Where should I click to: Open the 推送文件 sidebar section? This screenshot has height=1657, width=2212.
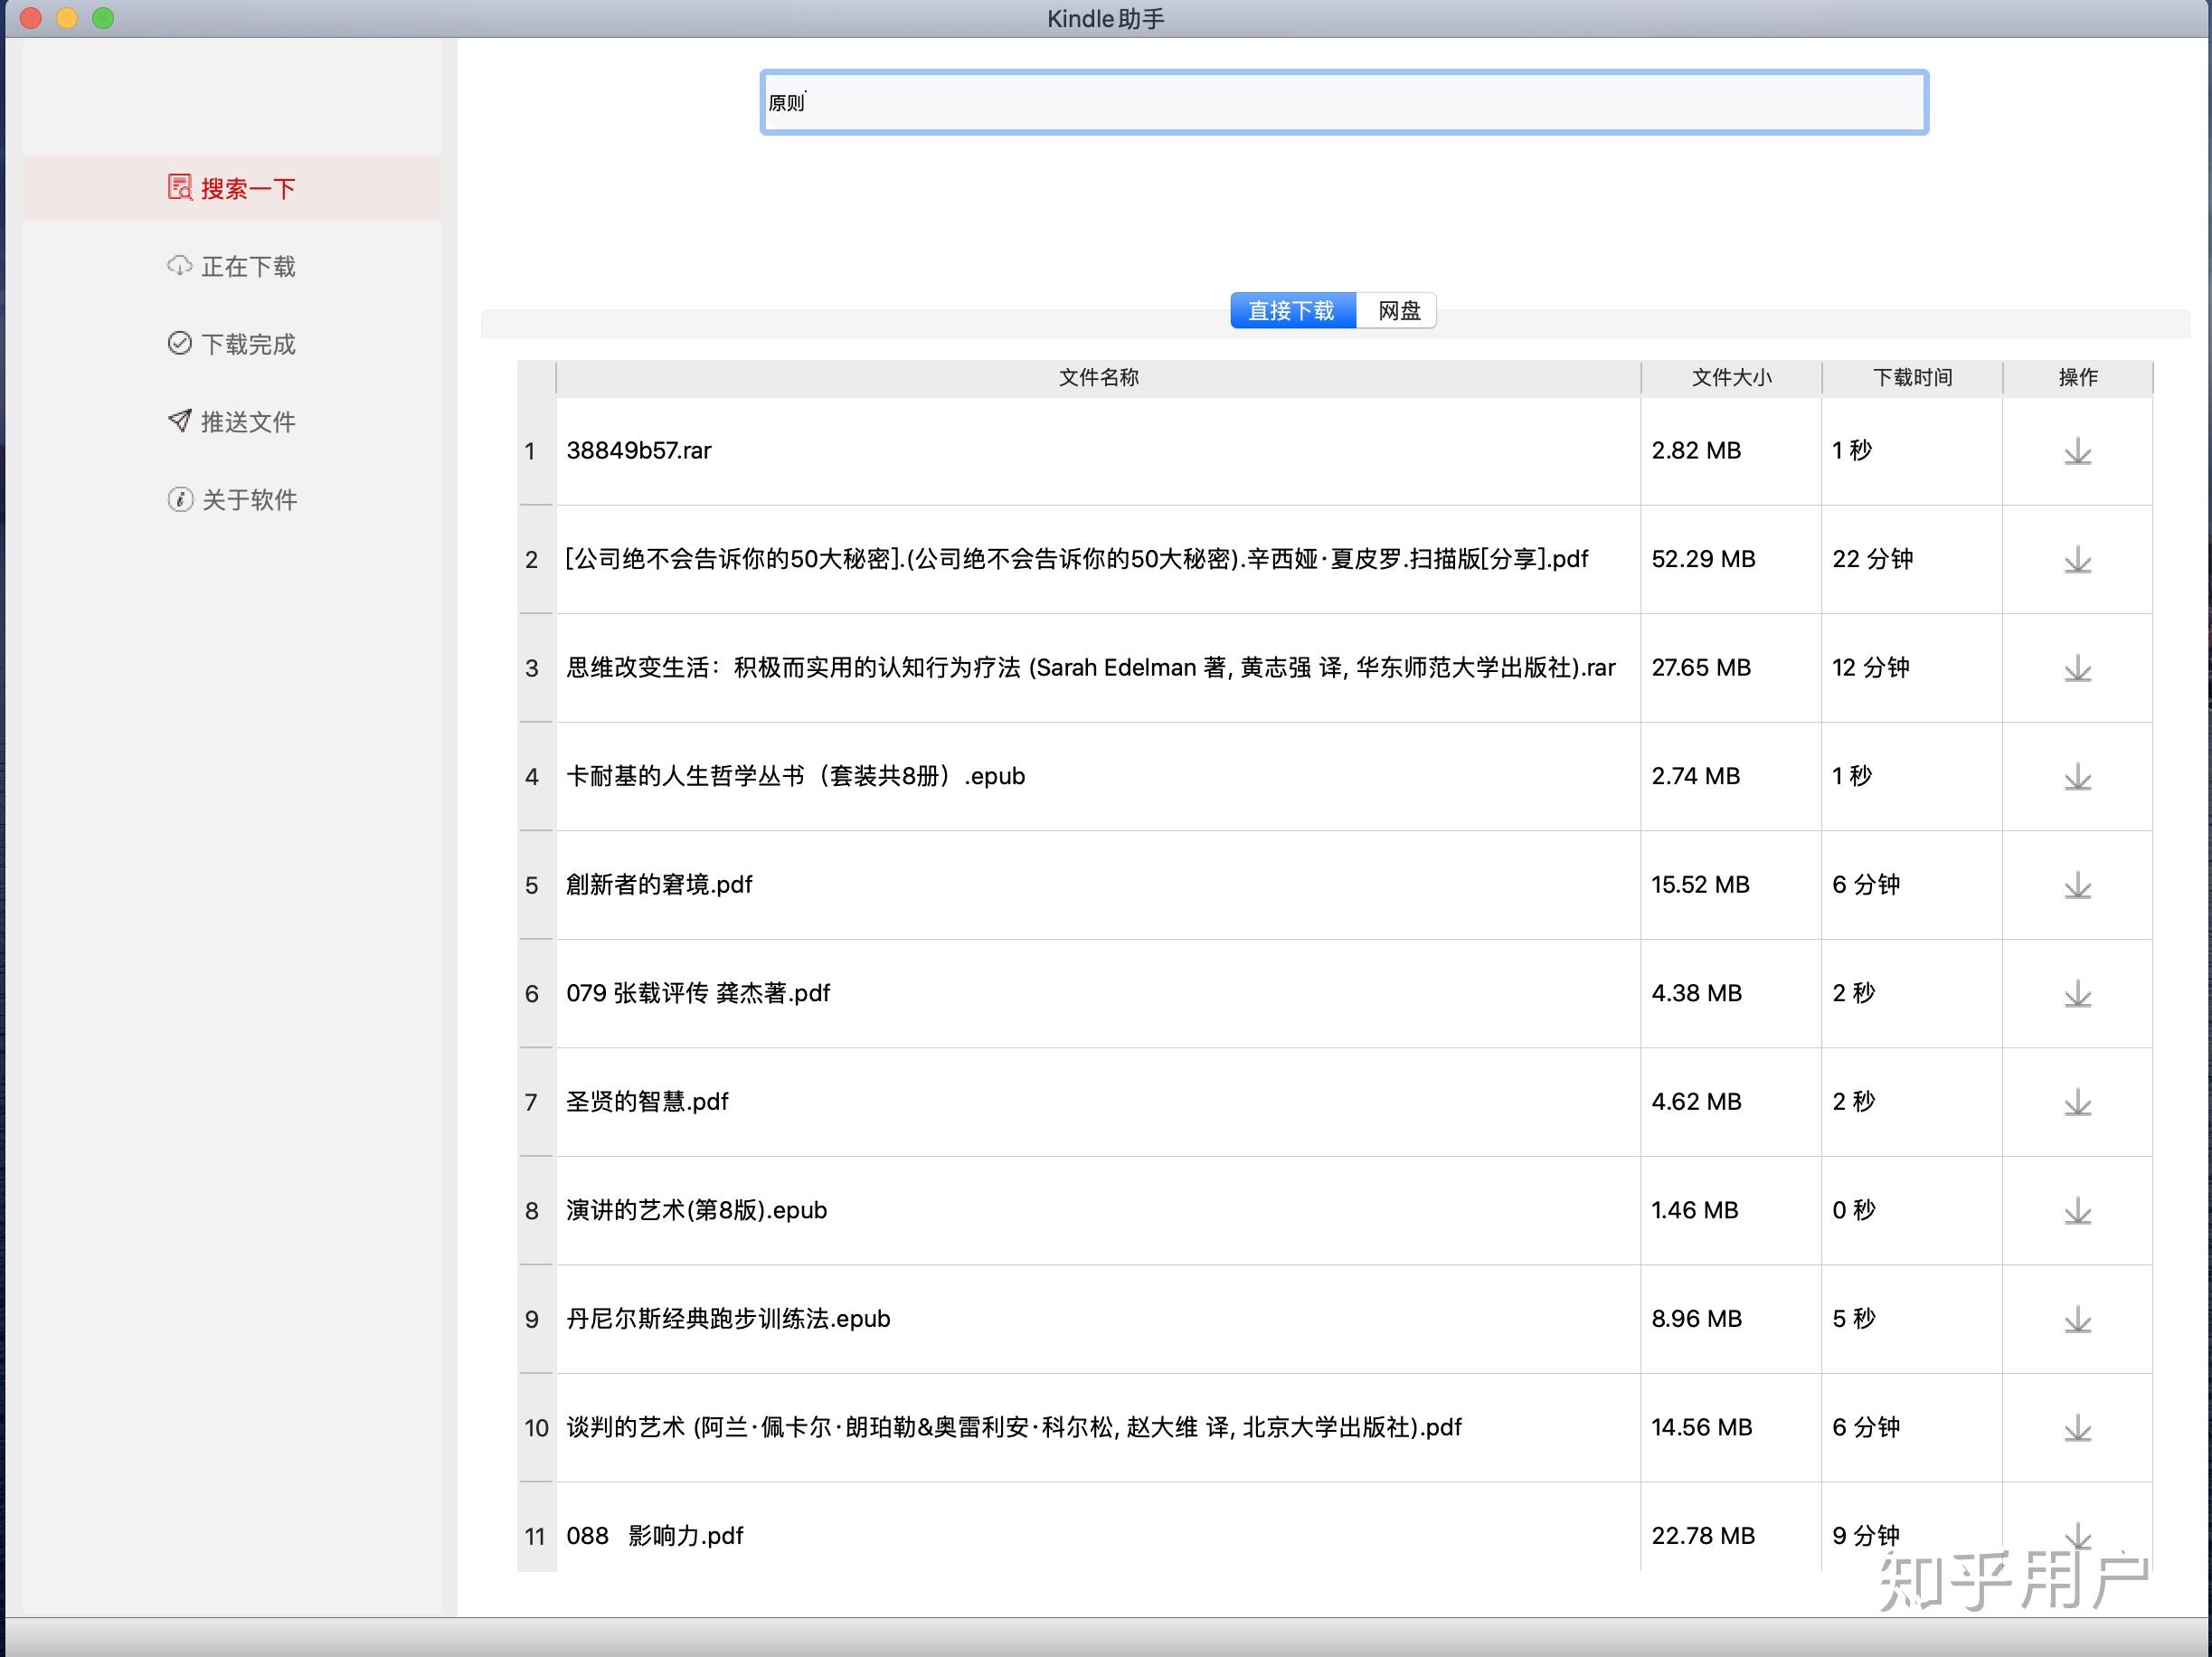pos(232,422)
